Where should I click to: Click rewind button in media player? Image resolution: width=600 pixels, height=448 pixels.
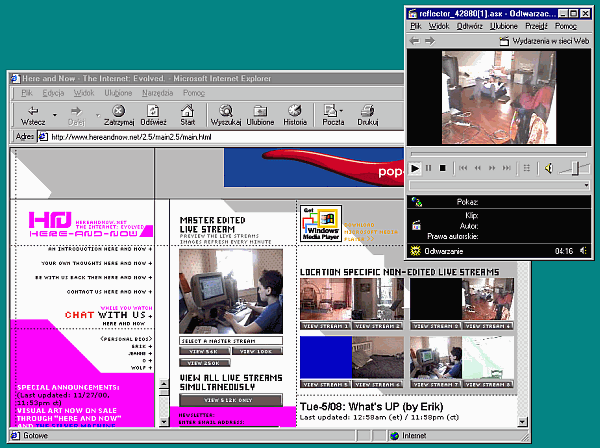(x=478, y=168)
